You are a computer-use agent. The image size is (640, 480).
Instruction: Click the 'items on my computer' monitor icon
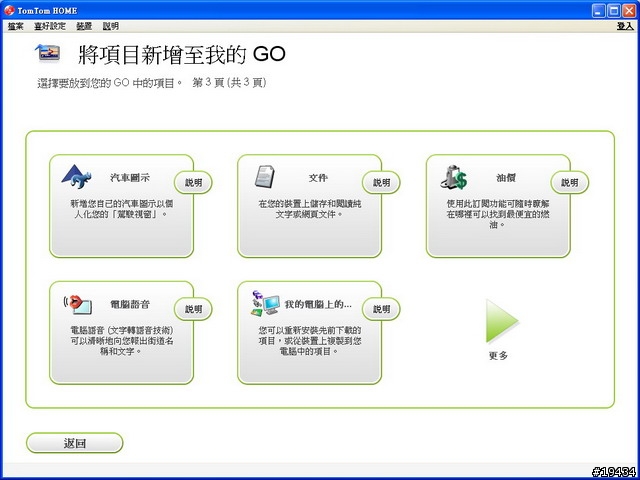[265, 302]
